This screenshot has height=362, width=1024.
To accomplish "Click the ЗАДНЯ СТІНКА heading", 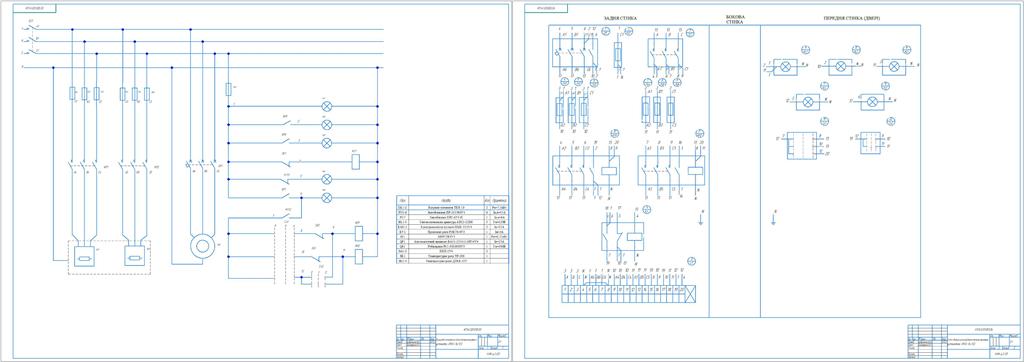I will pyautogui.click(x=620, y=18).
